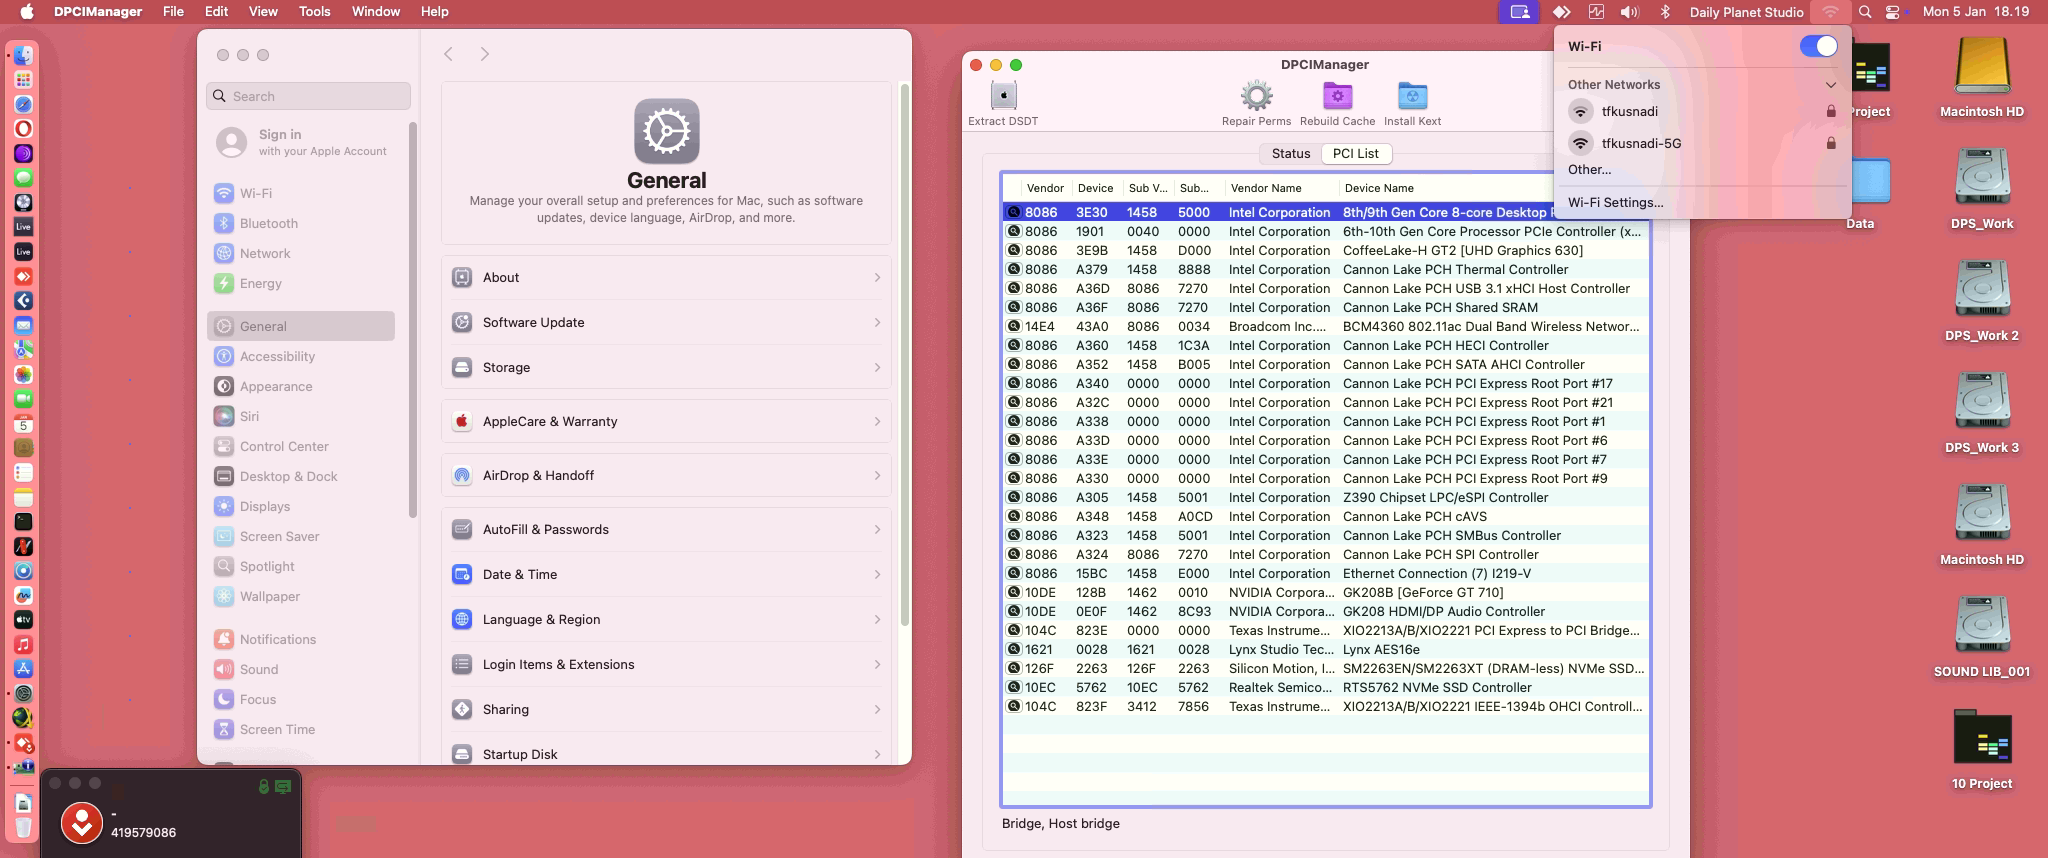Open the Edit menu
The height and width of the screenshot is (858, 2048).
pos(216,12)
